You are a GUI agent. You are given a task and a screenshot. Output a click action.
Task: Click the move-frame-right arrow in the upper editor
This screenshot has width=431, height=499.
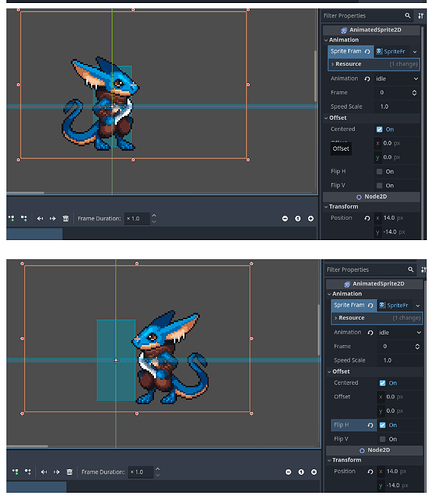(x=53, y=218)
